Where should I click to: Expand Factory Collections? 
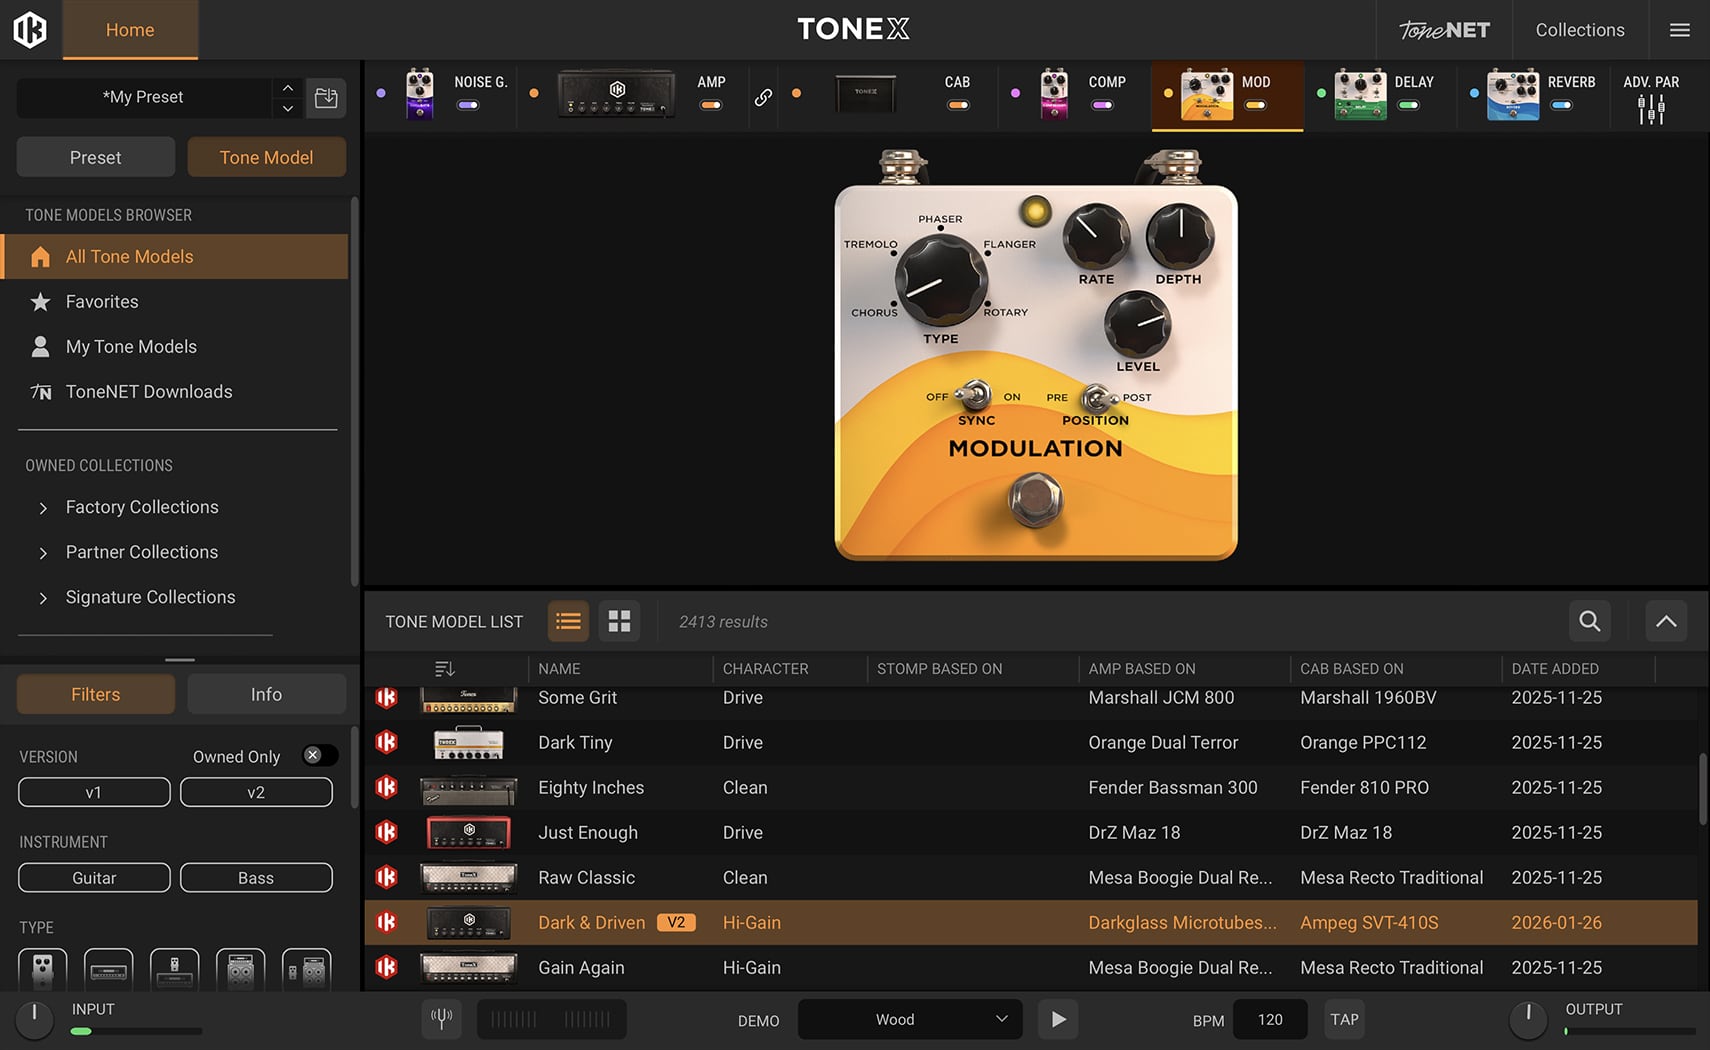[43, 508]
